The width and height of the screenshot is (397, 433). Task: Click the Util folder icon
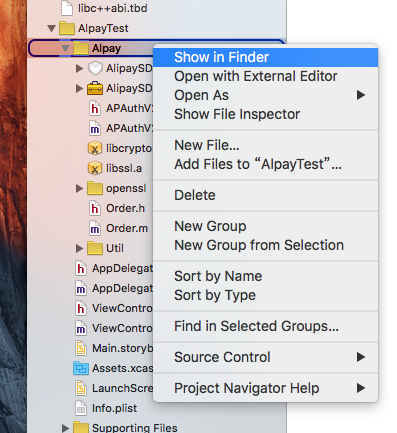[x=95, y=248]
